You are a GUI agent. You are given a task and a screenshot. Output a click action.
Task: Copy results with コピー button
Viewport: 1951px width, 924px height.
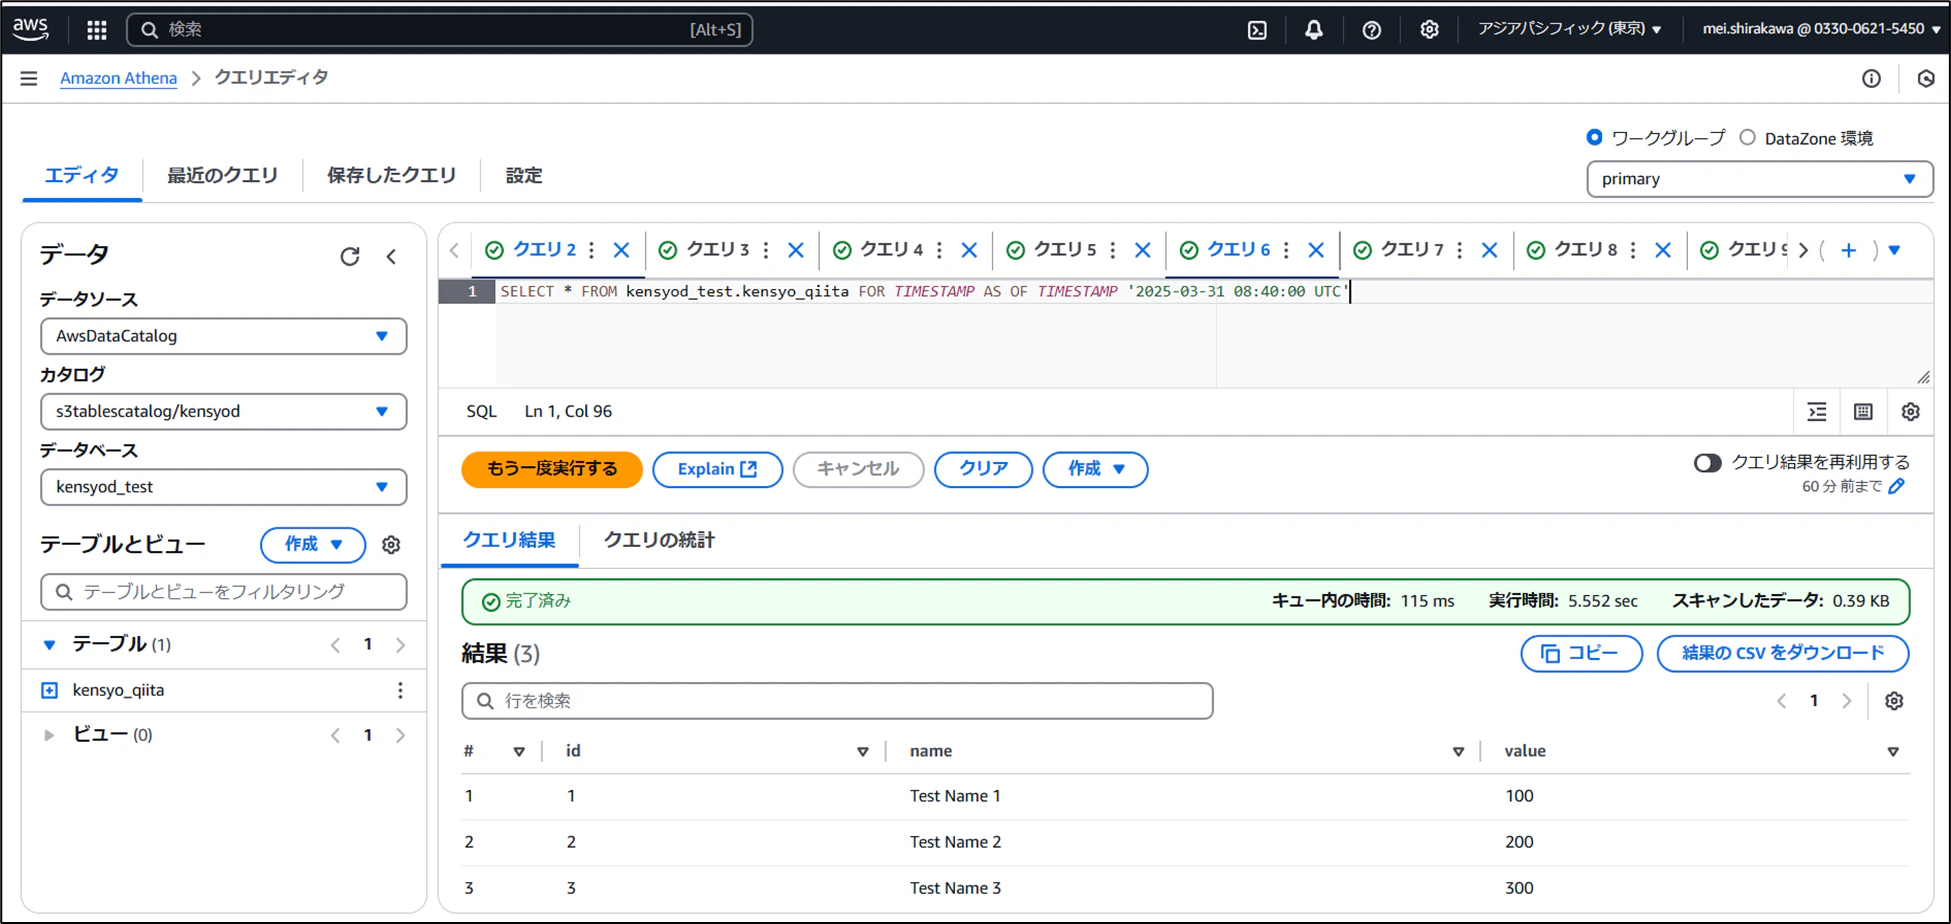coord(1581,654)
